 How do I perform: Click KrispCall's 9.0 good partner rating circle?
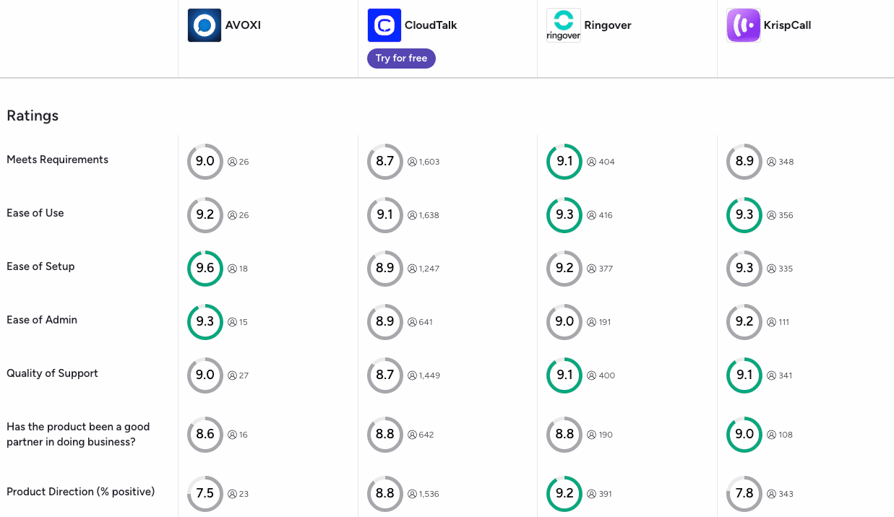tap(744, 434)
